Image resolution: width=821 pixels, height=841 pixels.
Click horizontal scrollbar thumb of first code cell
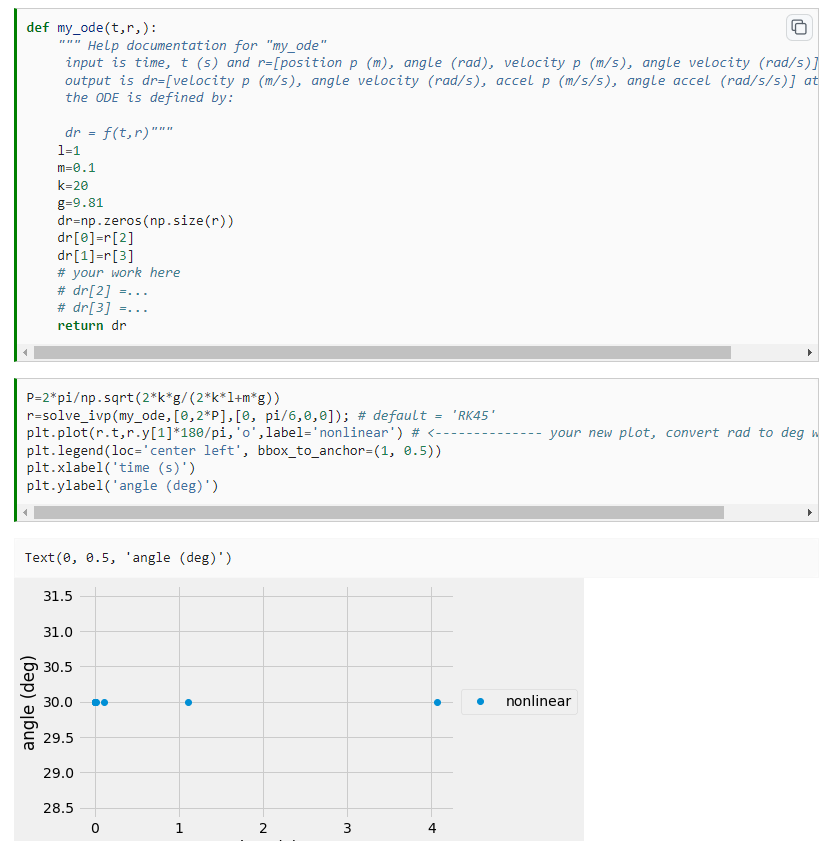click(382, 353)
